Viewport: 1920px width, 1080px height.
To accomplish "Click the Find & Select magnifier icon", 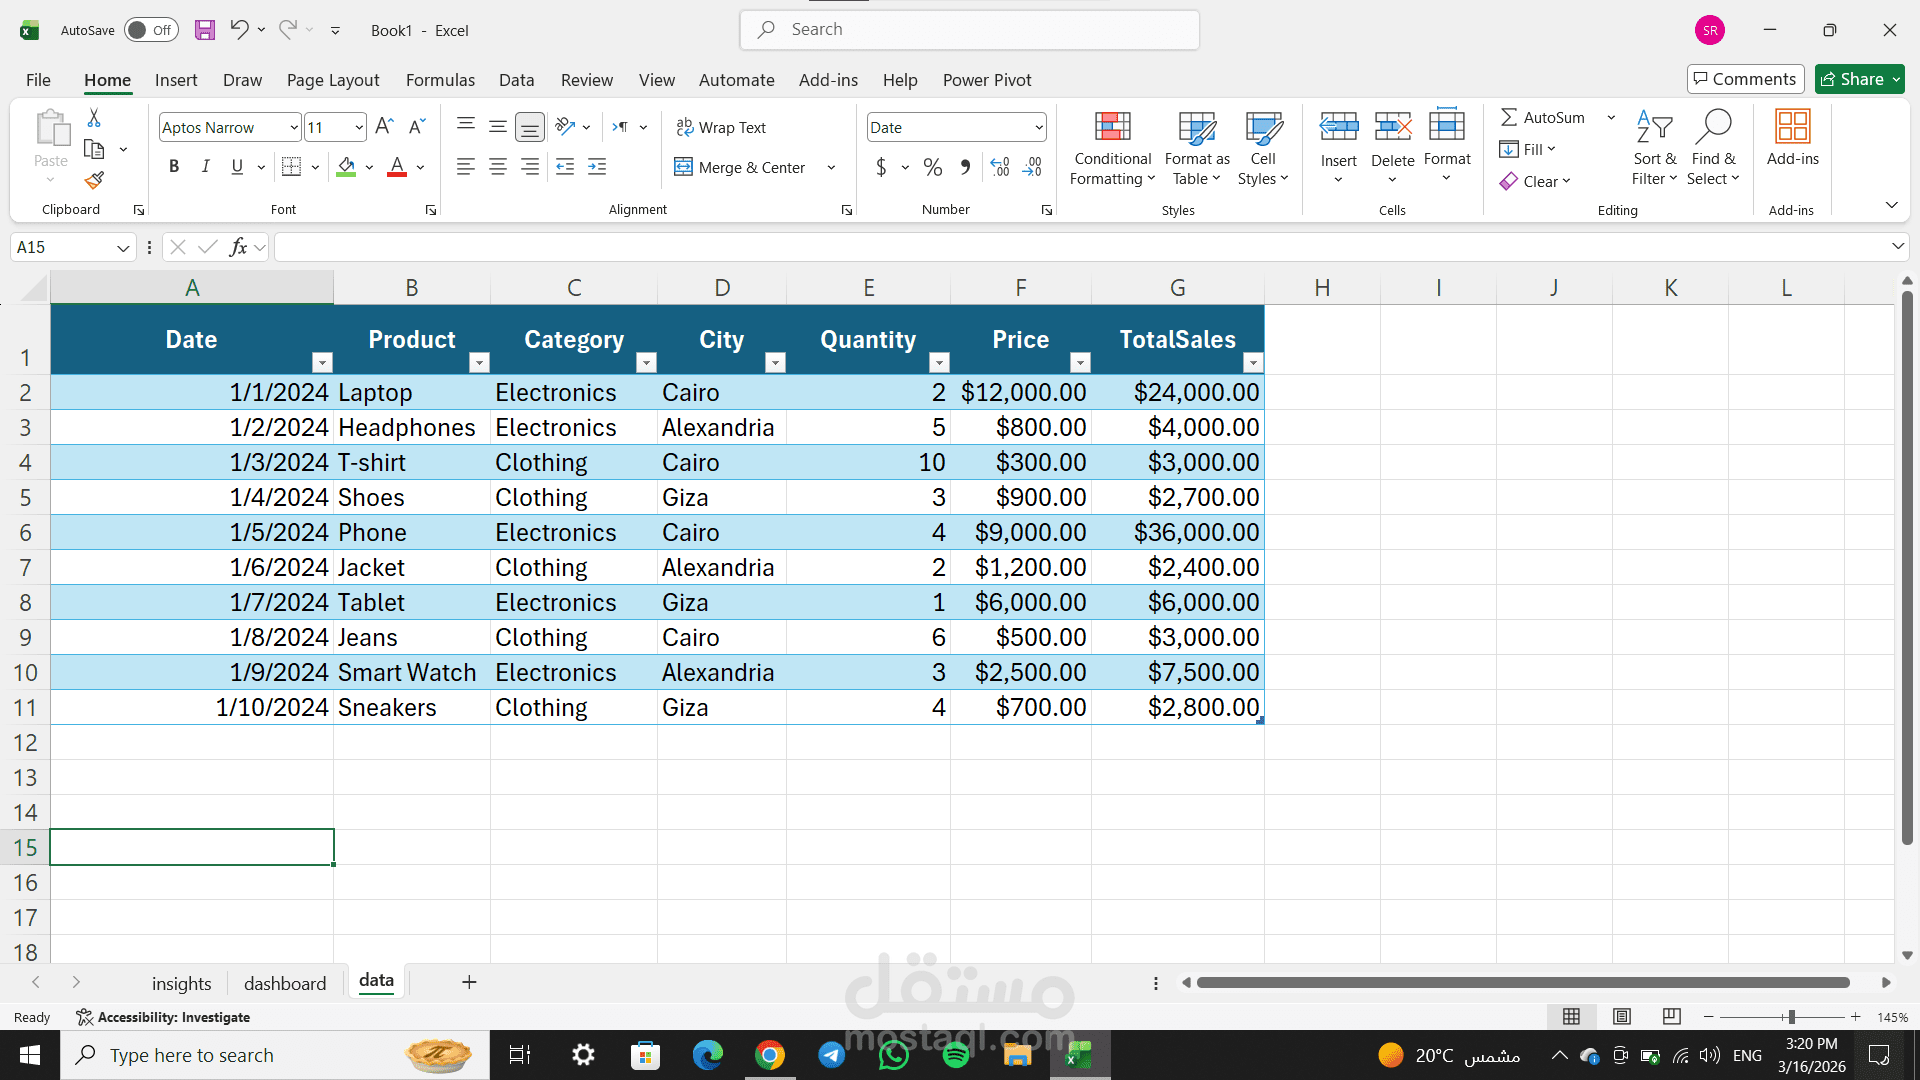I will coord(1713,128).
